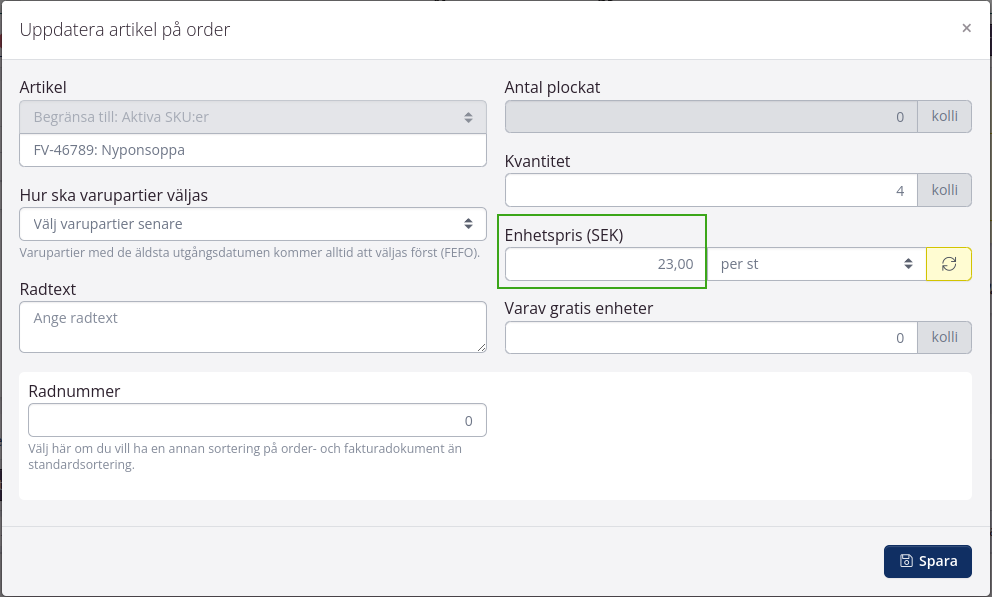Open 'Begränsa till: Aktiva SKU:er' dropdown
The height and width of the screenshot is (597, 992).
pos(253,117)
